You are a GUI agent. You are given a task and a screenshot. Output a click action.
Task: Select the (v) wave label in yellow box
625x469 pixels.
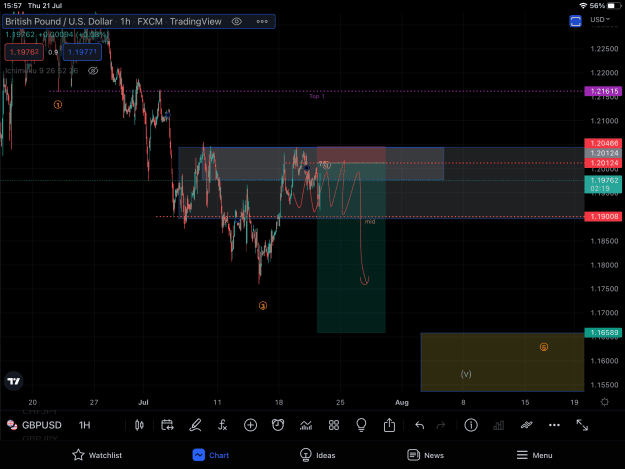click(x=466, y=374)
